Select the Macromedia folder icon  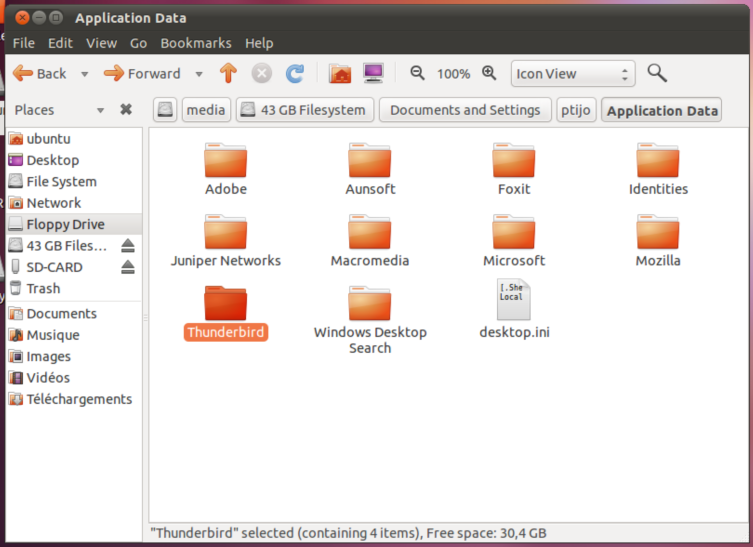coord(369,232)
